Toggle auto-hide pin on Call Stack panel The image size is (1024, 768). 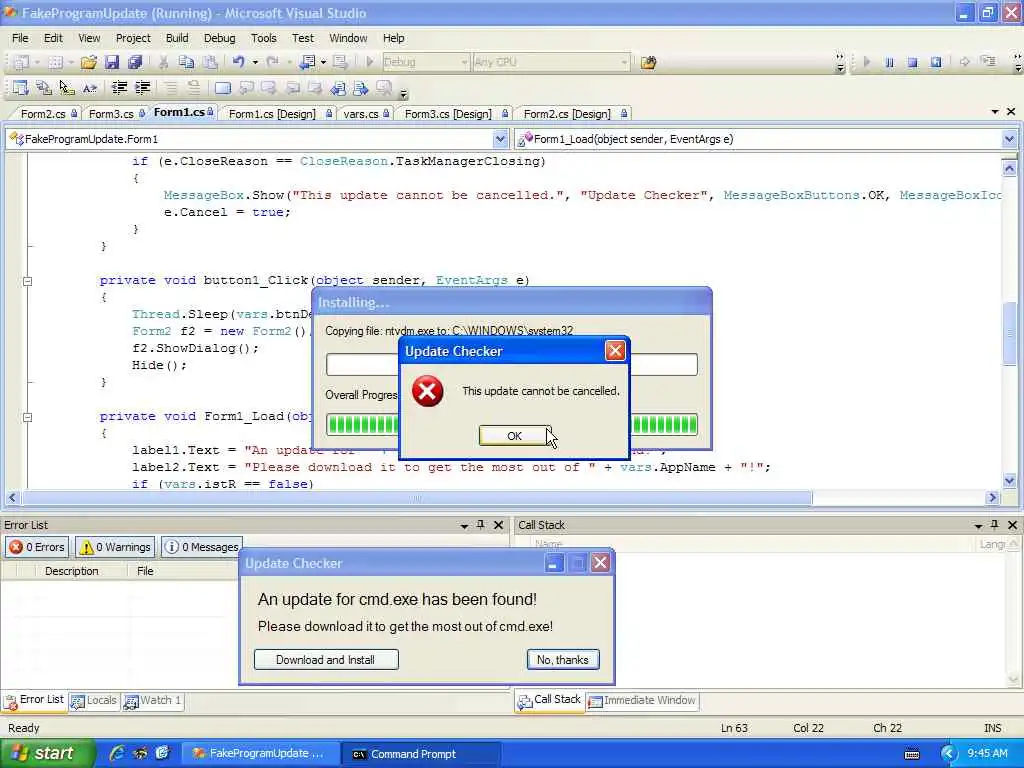[x=995, y=524]
